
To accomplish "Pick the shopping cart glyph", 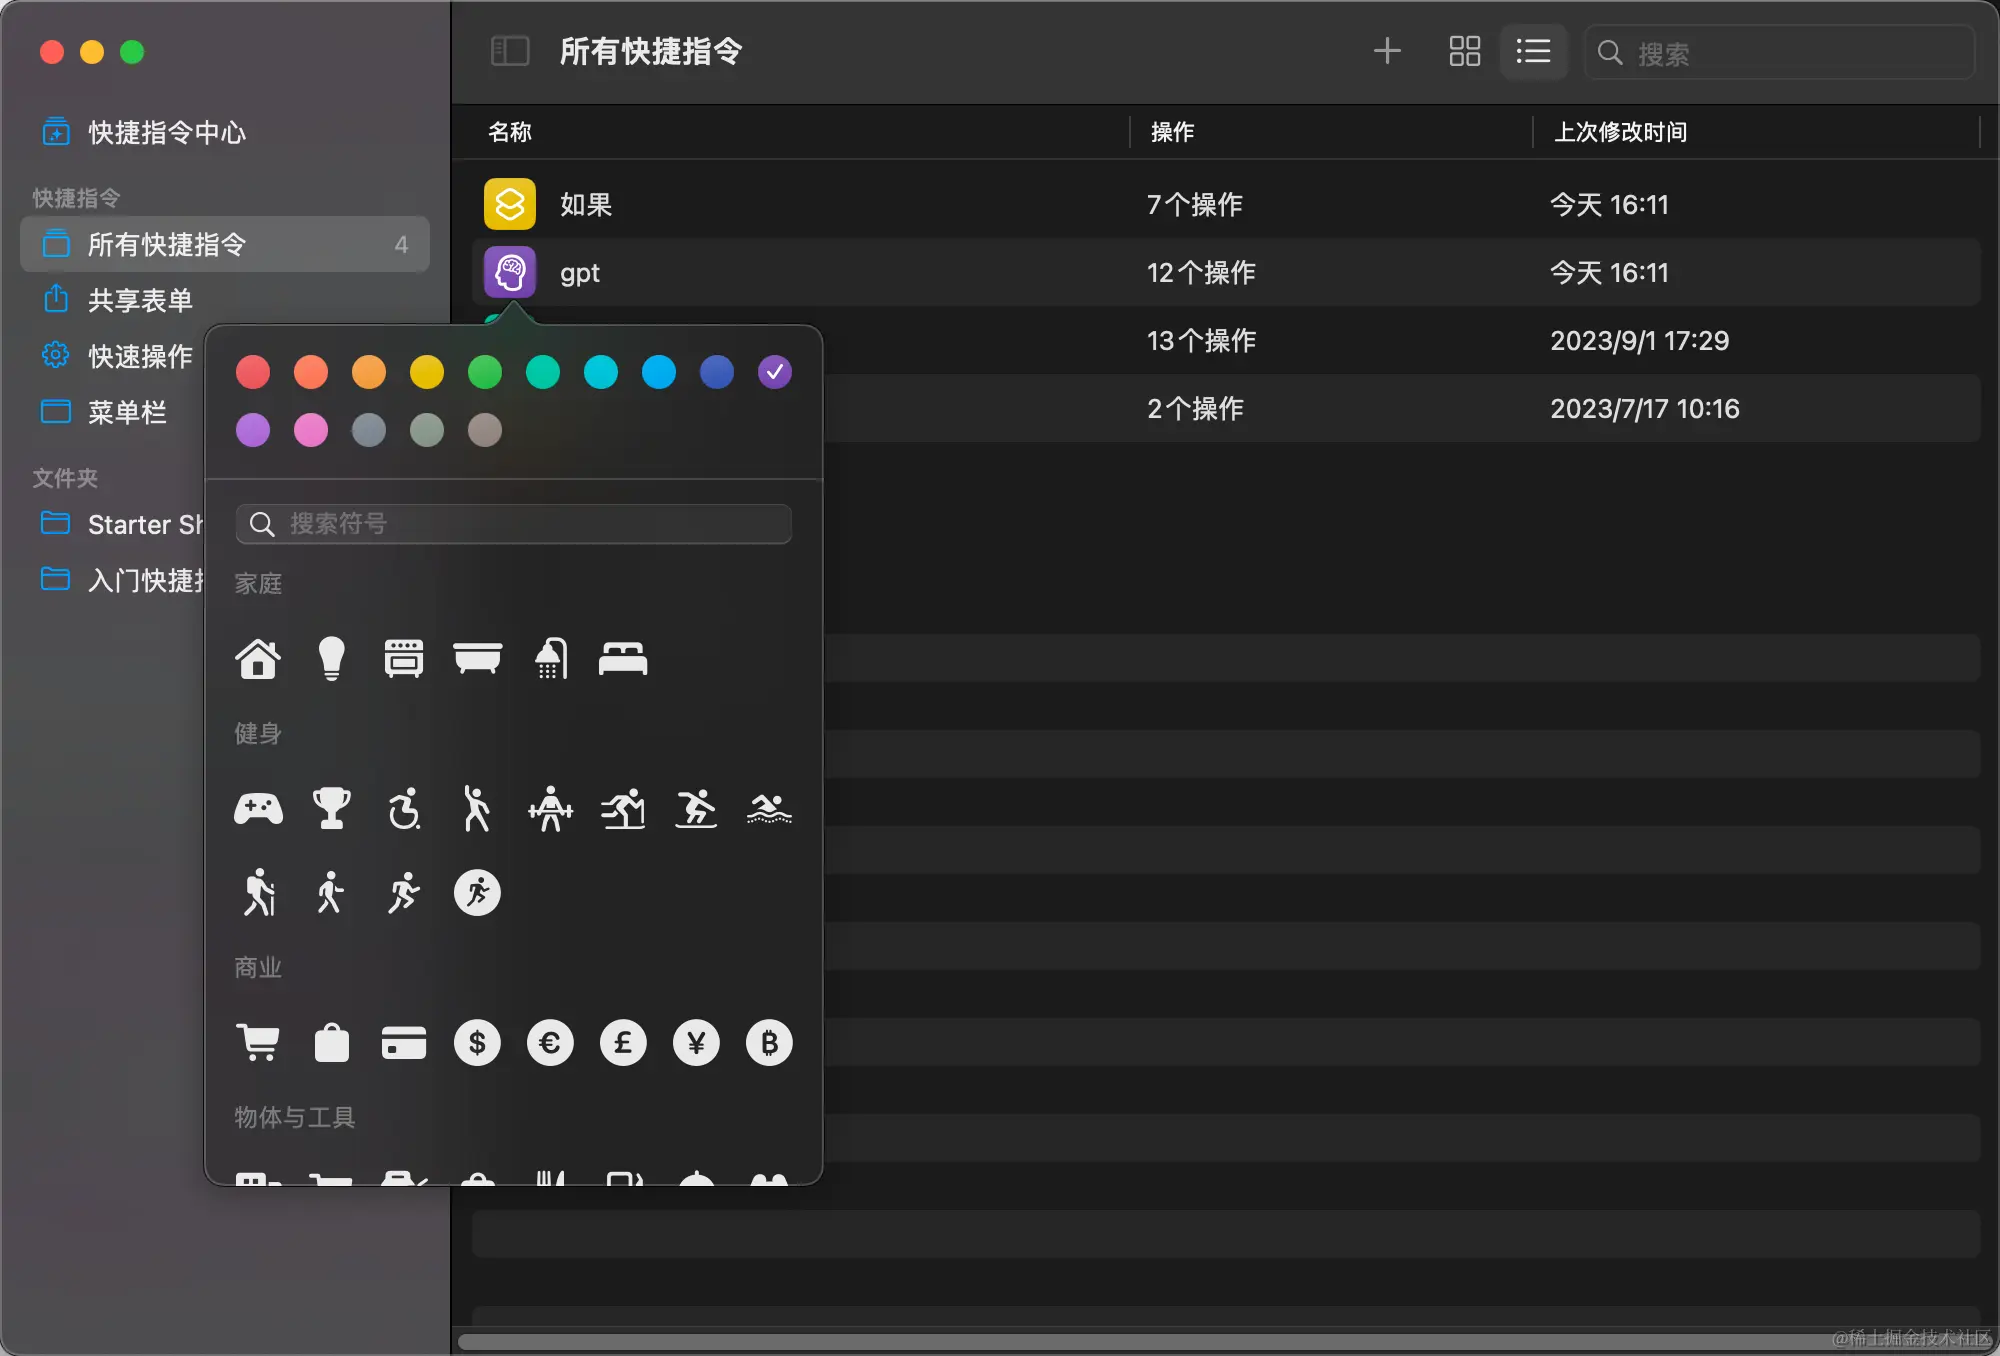I will pos(258,1043).
